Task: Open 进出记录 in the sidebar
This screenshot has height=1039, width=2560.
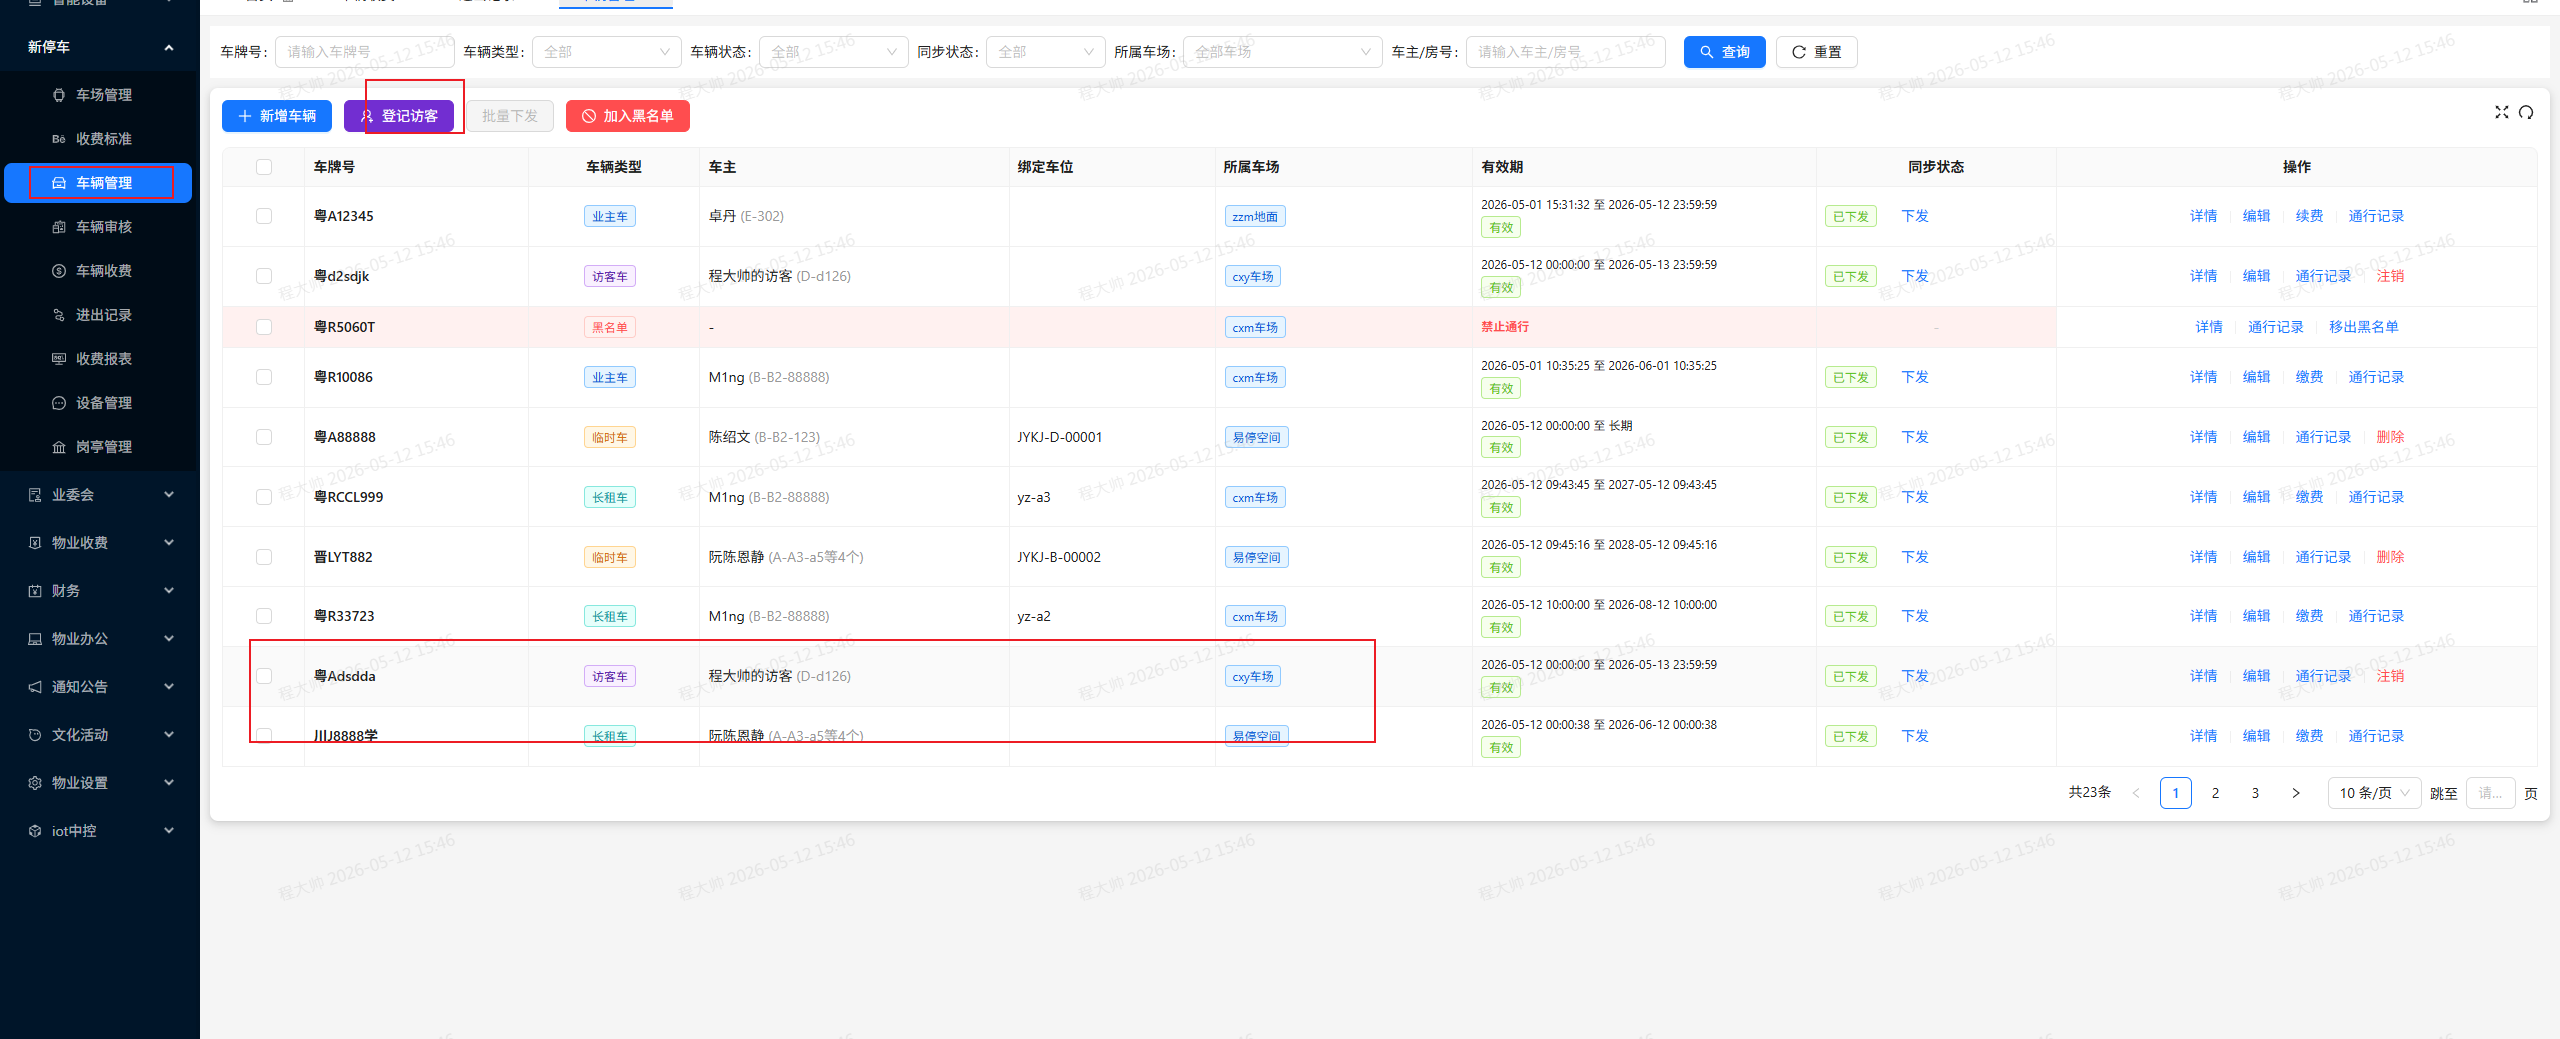Action: pyautogui.click(x=100, y=315)
